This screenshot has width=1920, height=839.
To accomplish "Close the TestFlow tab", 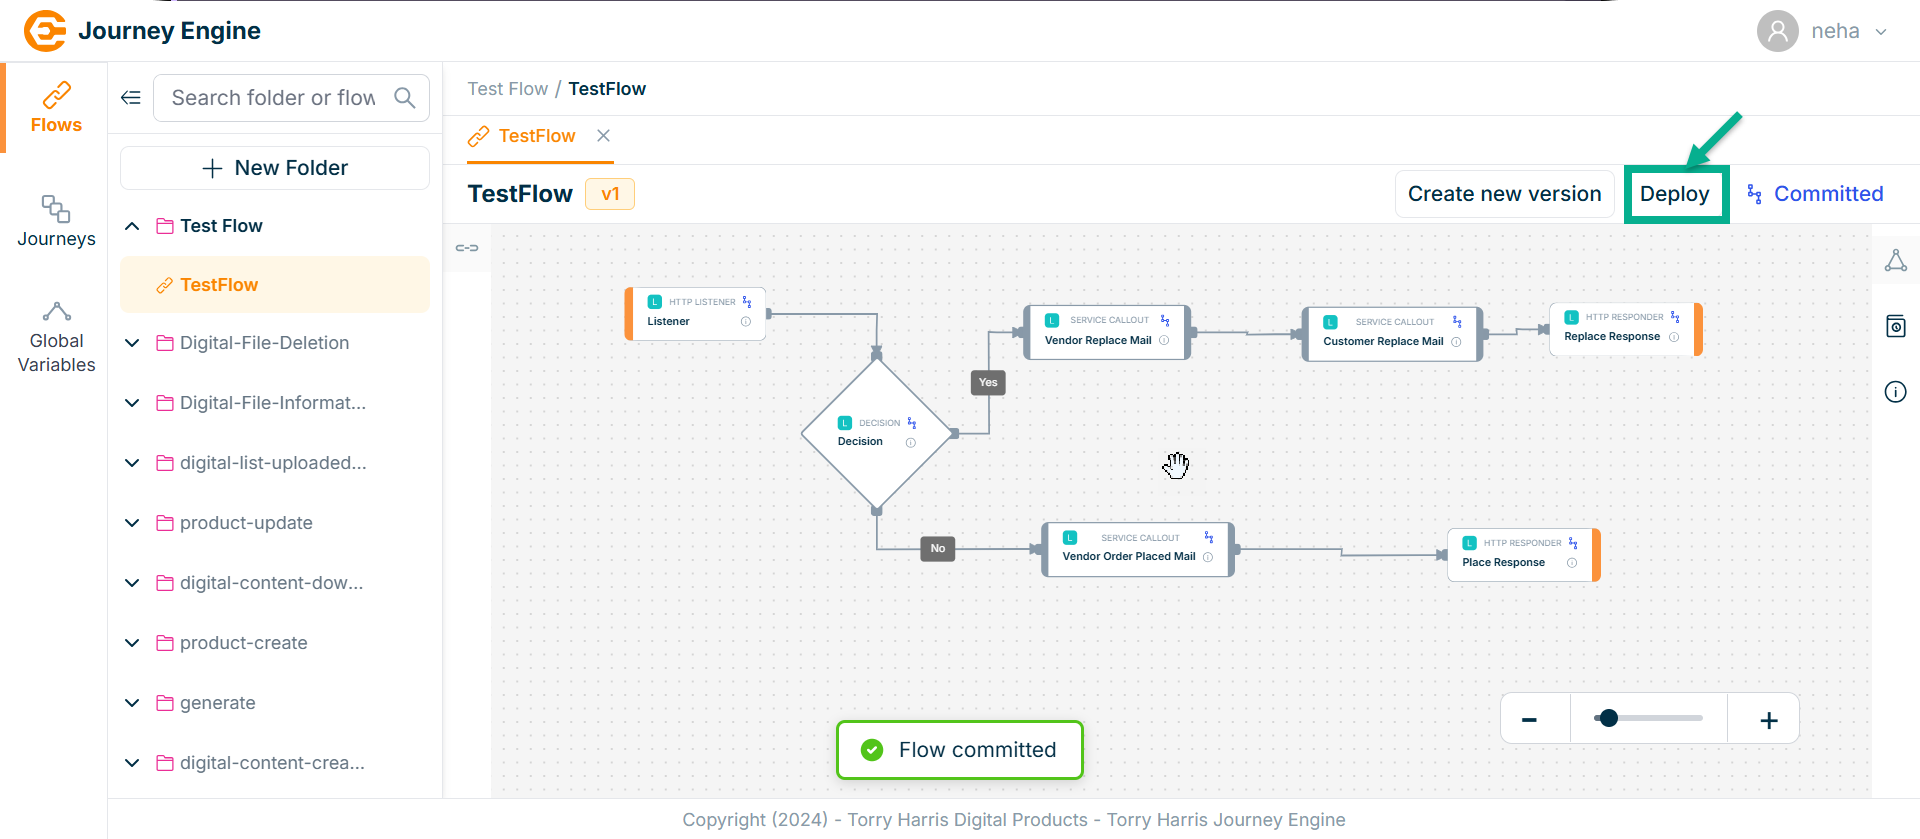I will [x=603, y=136].
